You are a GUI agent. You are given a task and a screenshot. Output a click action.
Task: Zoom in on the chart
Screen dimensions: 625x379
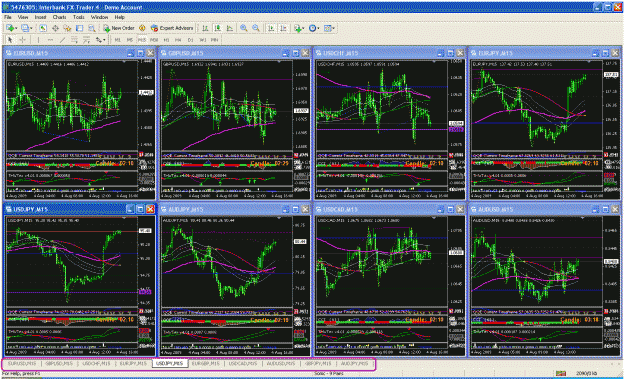(244, 28)
